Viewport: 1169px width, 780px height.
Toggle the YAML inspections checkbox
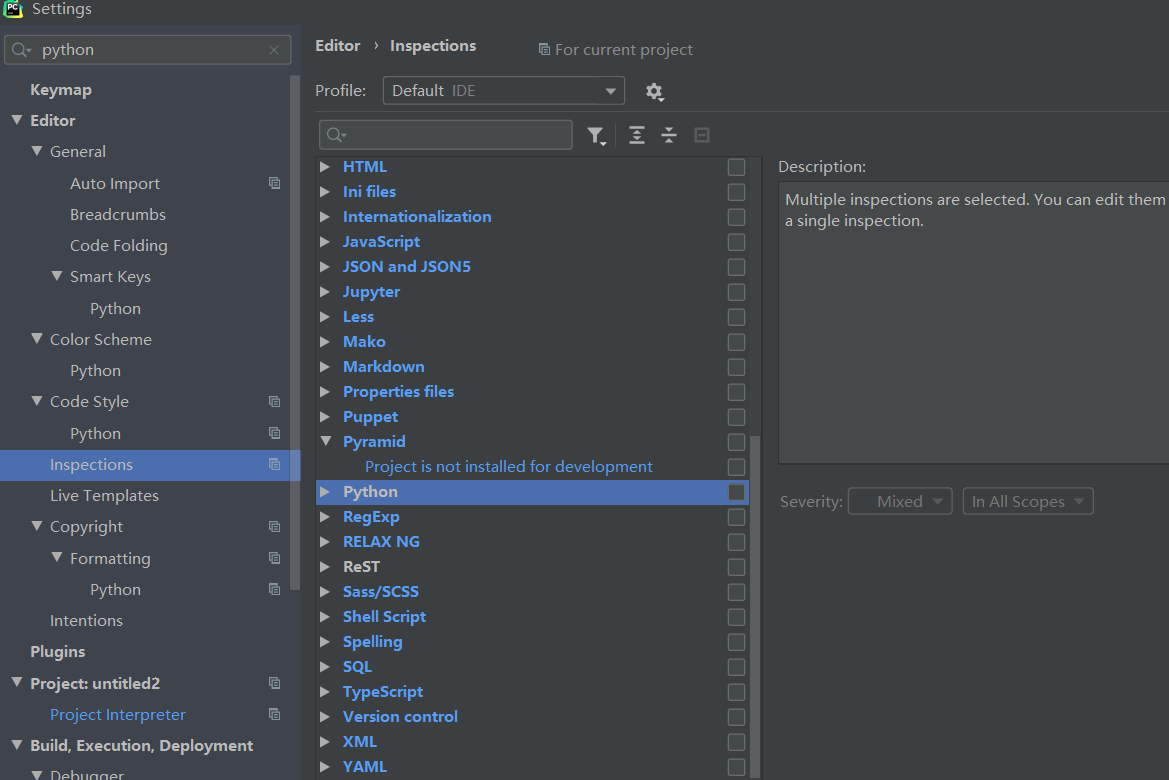click(736, 767)
